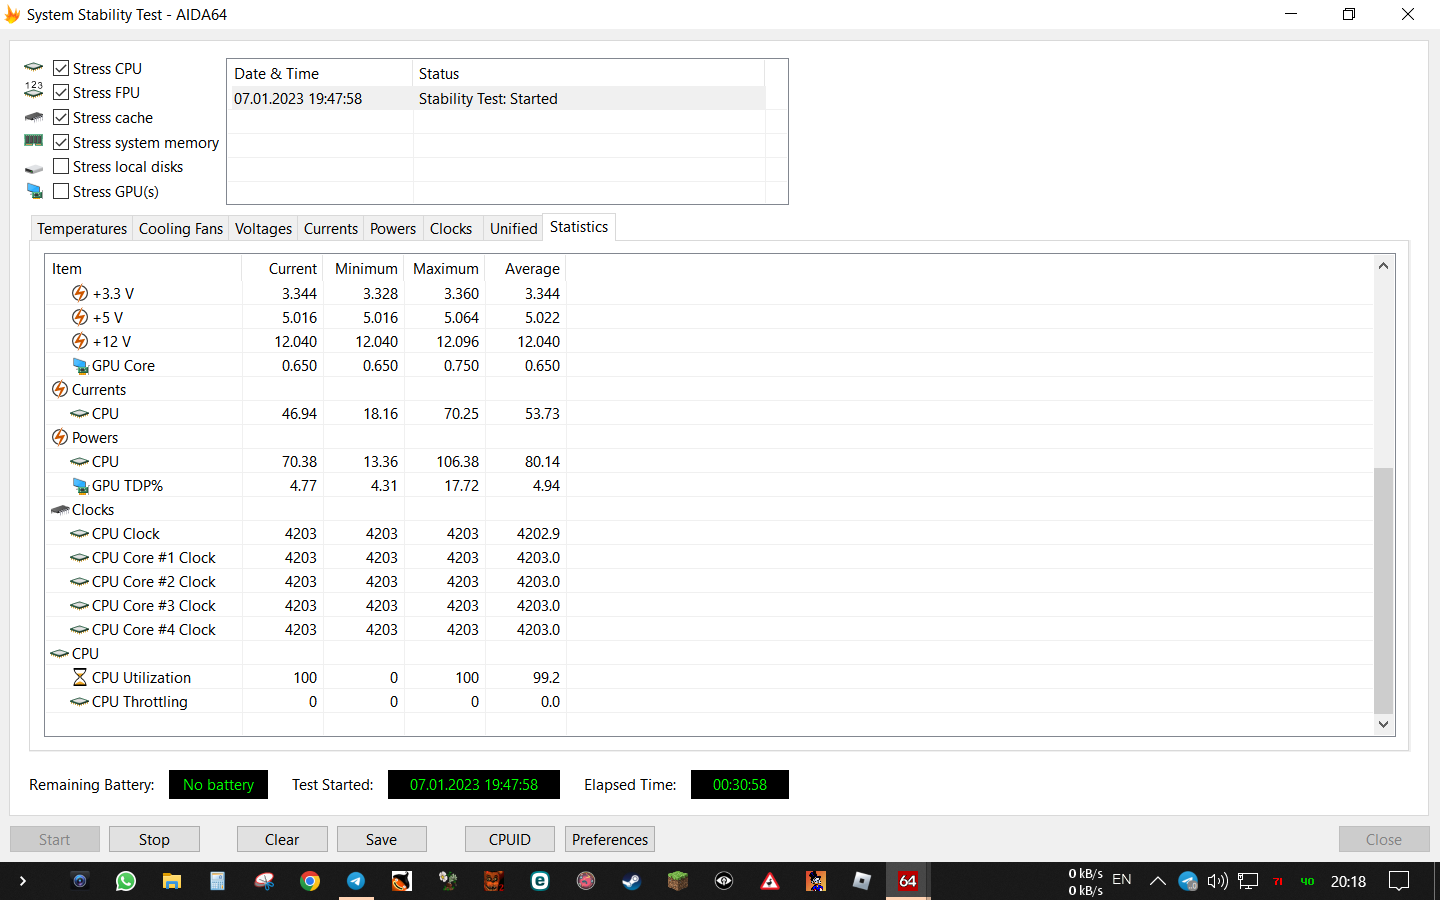The width and height of the screenshot is (1440, 900).
Task: Click the chip icon beside CPU Clock
Action: point(80,534)
